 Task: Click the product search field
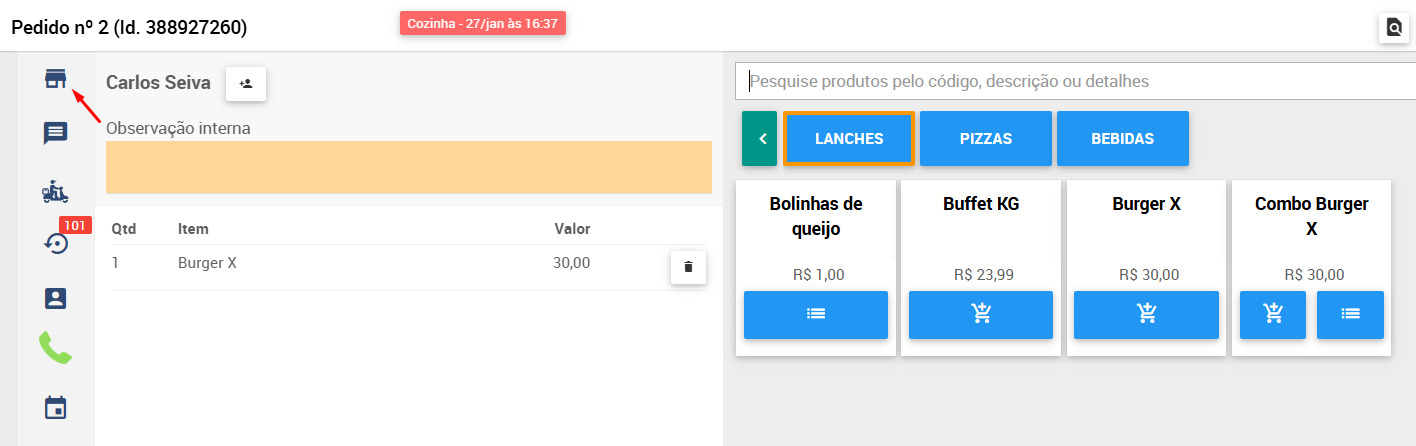[1075, 82]
